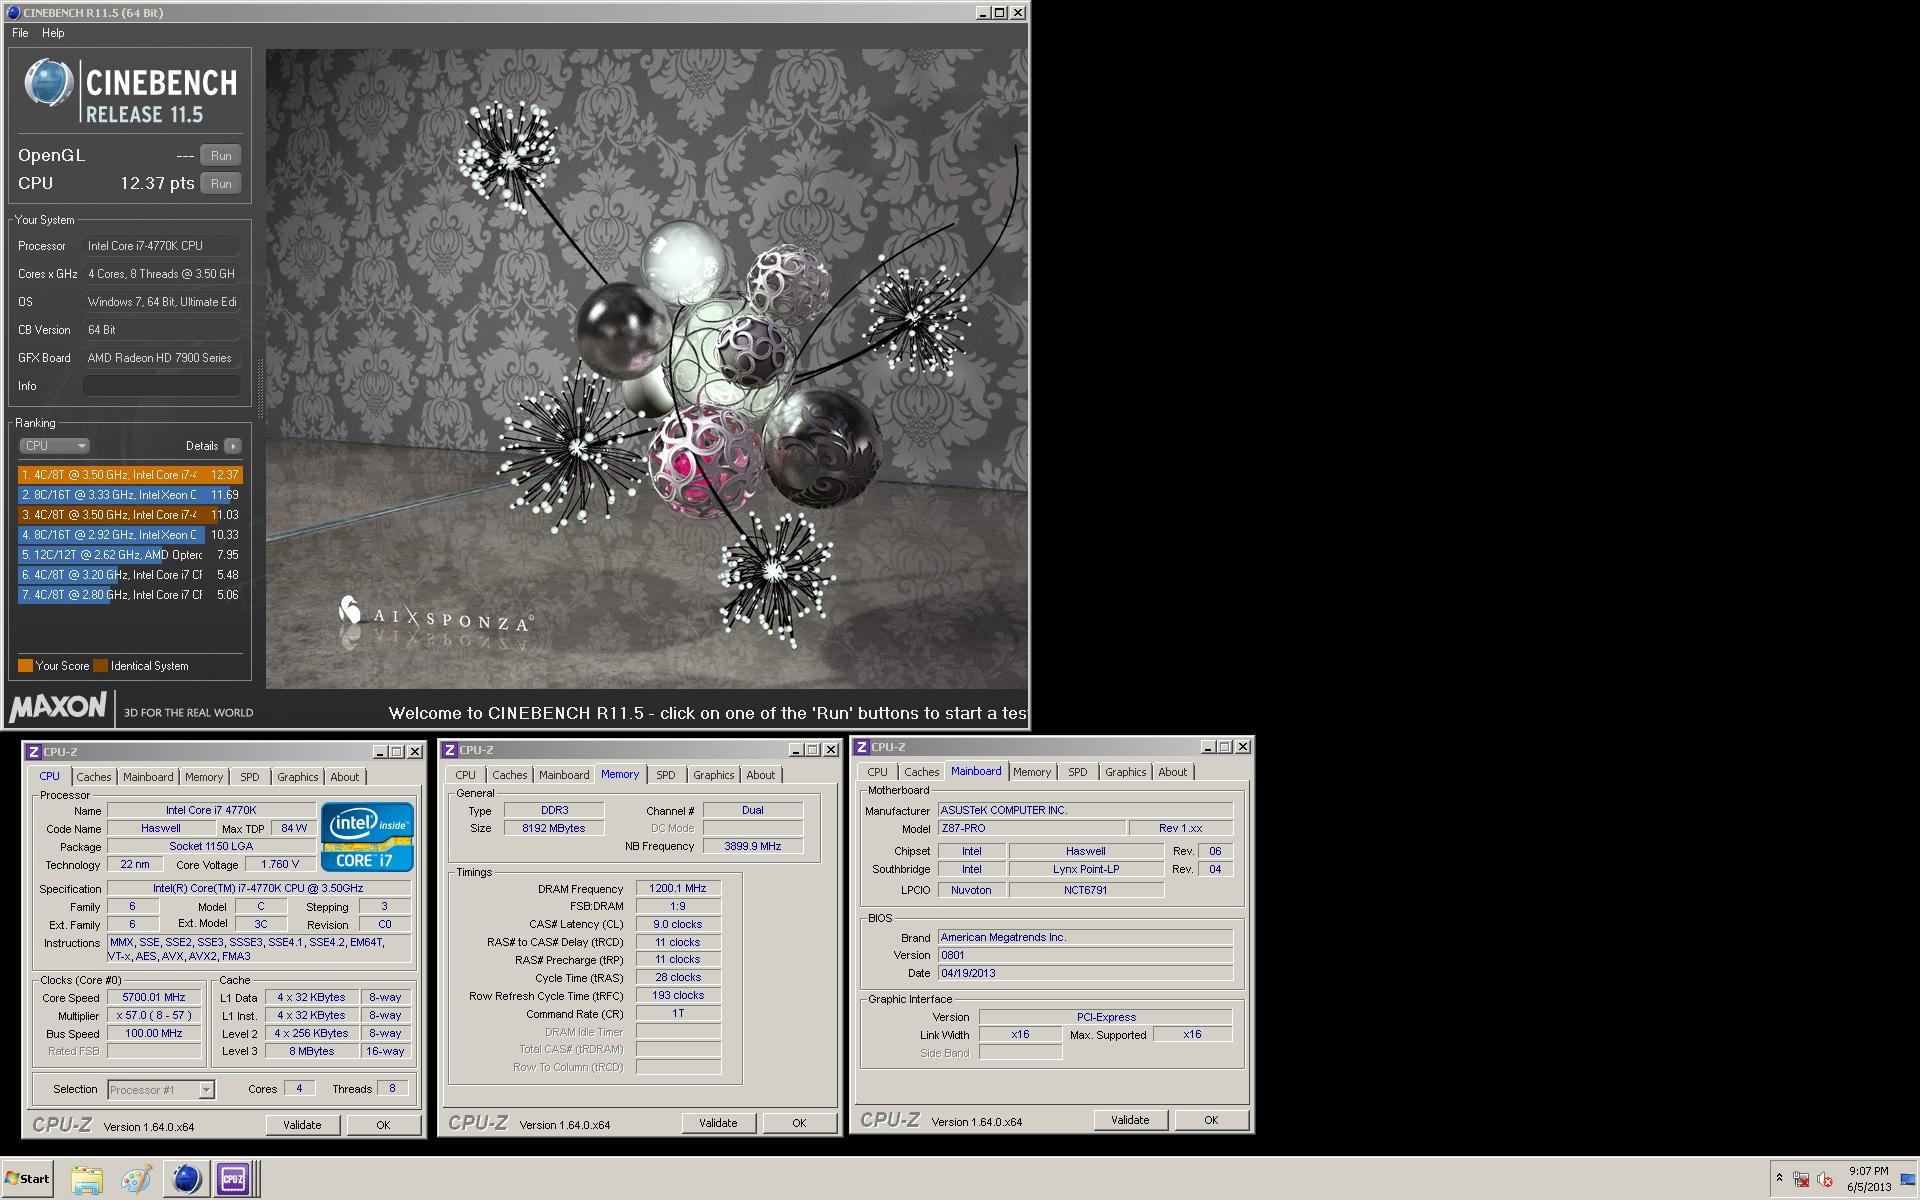Viewport: 1920px width, 1200px height.
Task: Open Graphics tab in first CPU-Z window
Action: click(x=298, y=777)
